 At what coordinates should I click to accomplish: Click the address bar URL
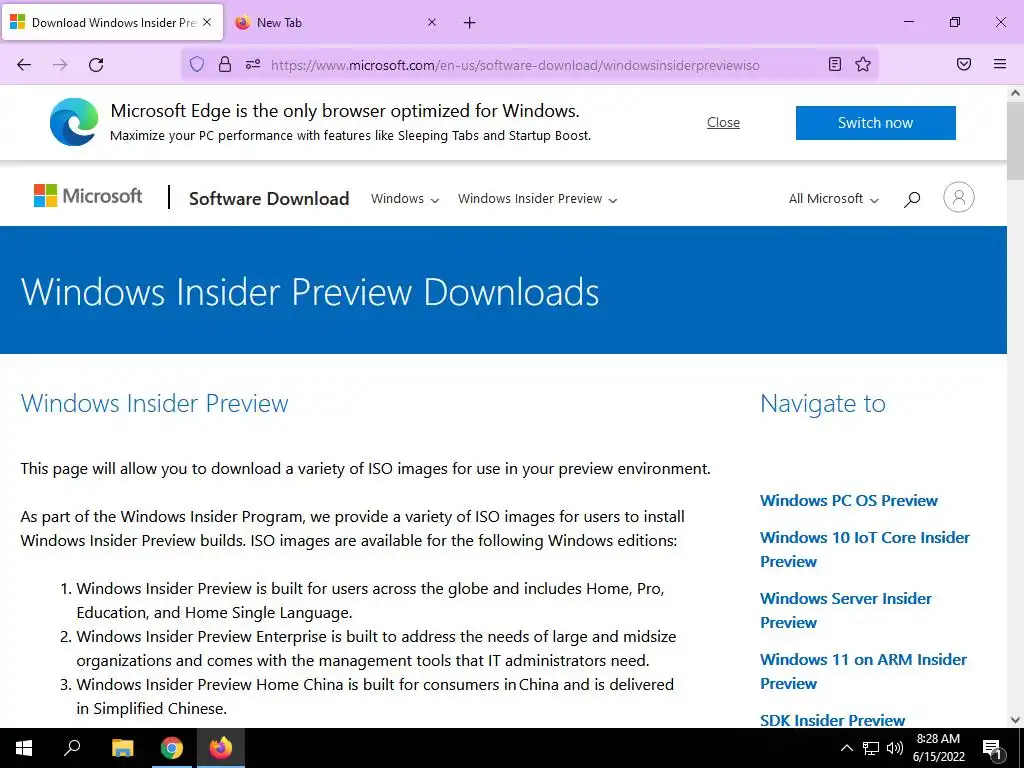click(x=515, y=65)
